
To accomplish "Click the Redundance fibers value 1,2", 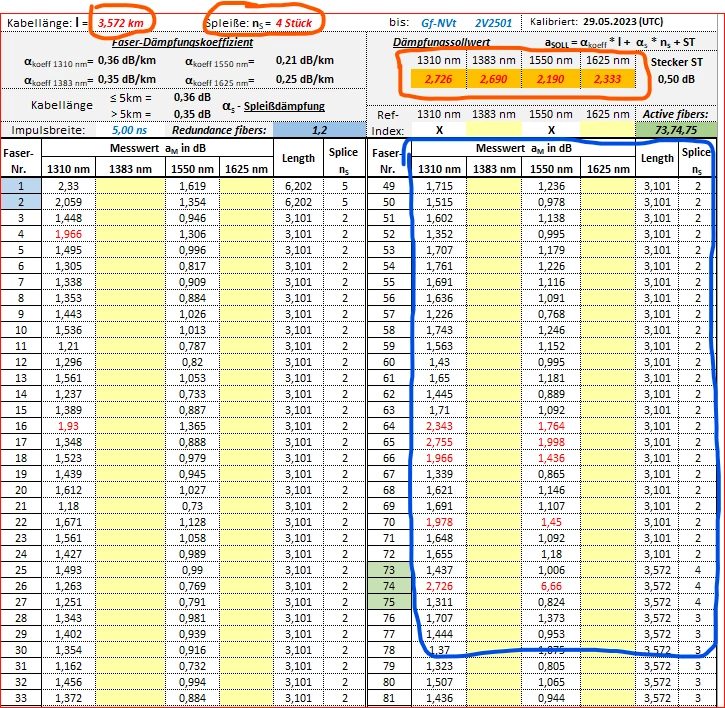I will (x=319, y=130).
